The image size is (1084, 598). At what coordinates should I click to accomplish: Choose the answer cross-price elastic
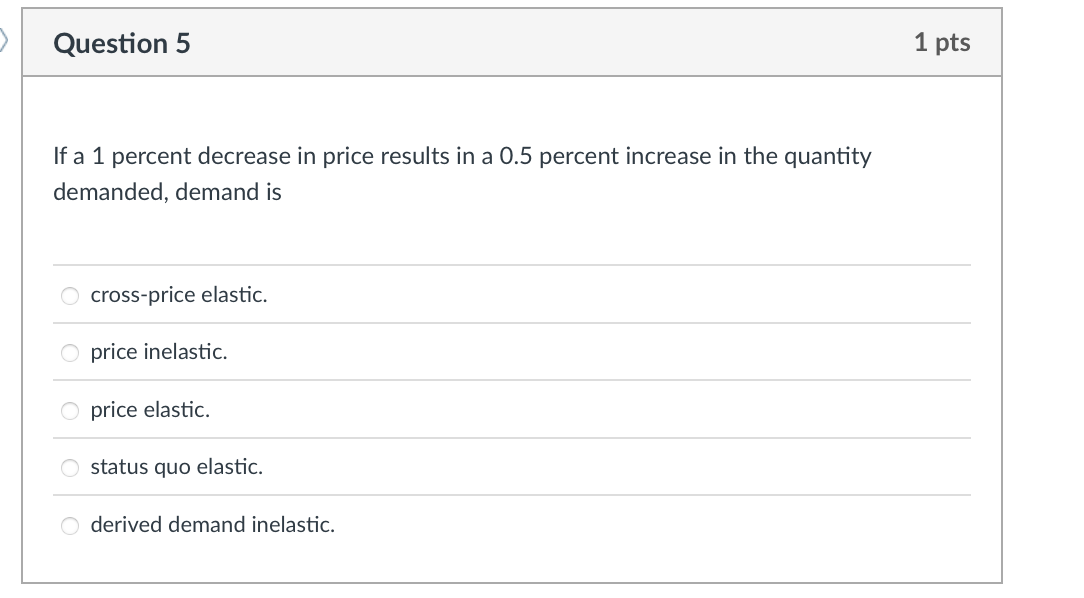point(178,295)
